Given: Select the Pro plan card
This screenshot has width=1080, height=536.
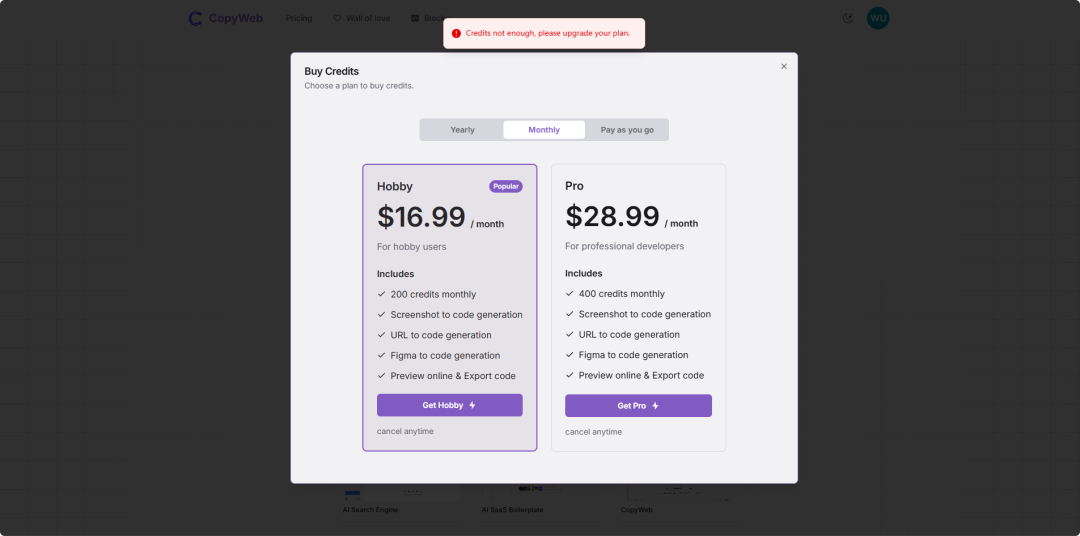Looking at the screenshot, I should tap(638, 307).
